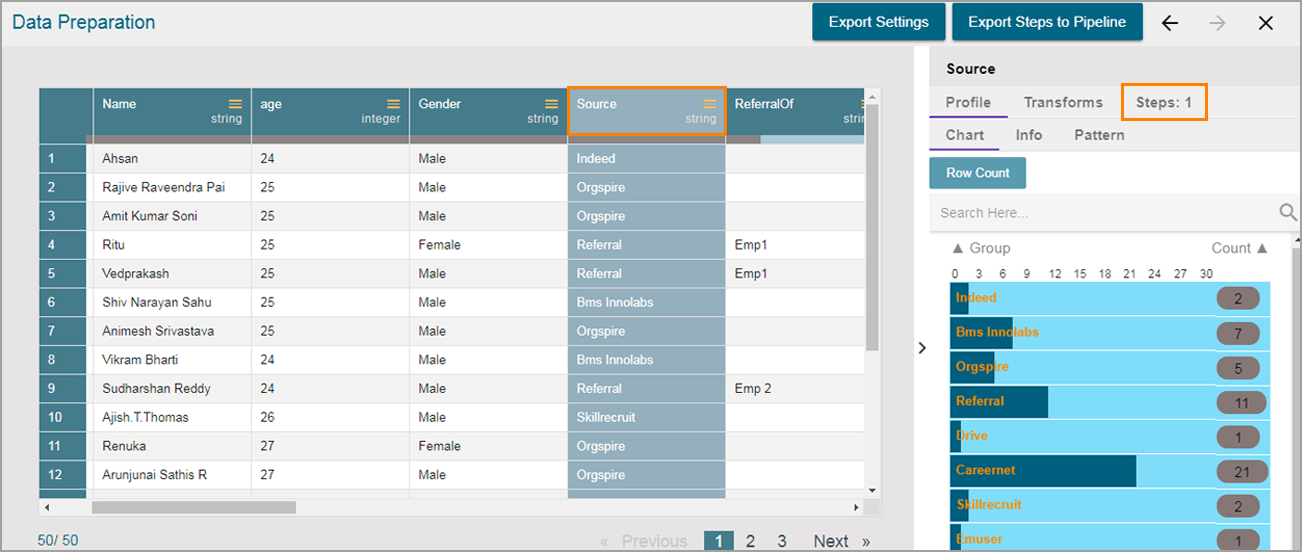The image size is (1302, 552).
Task: Select the Name column header
Action: (172, 111)
